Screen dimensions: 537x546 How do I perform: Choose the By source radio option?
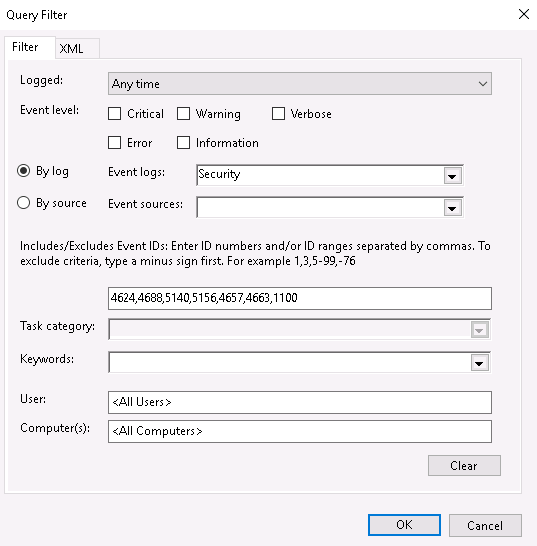[24, 203]
